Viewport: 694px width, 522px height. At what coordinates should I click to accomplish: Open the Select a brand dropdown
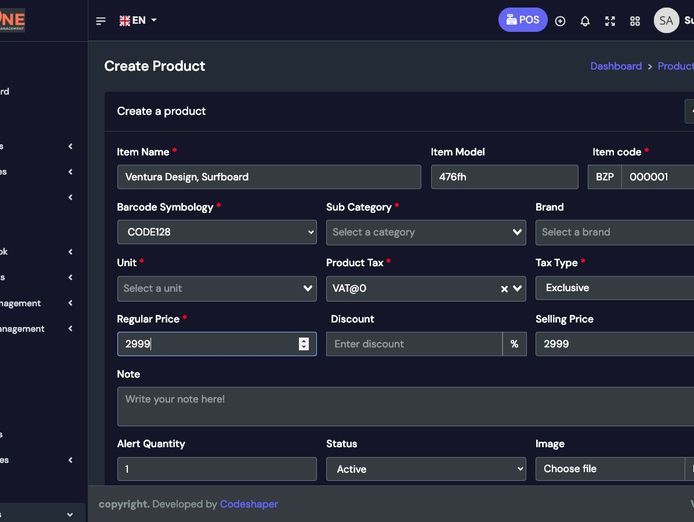pyautogui.click(x=614, y=232)
